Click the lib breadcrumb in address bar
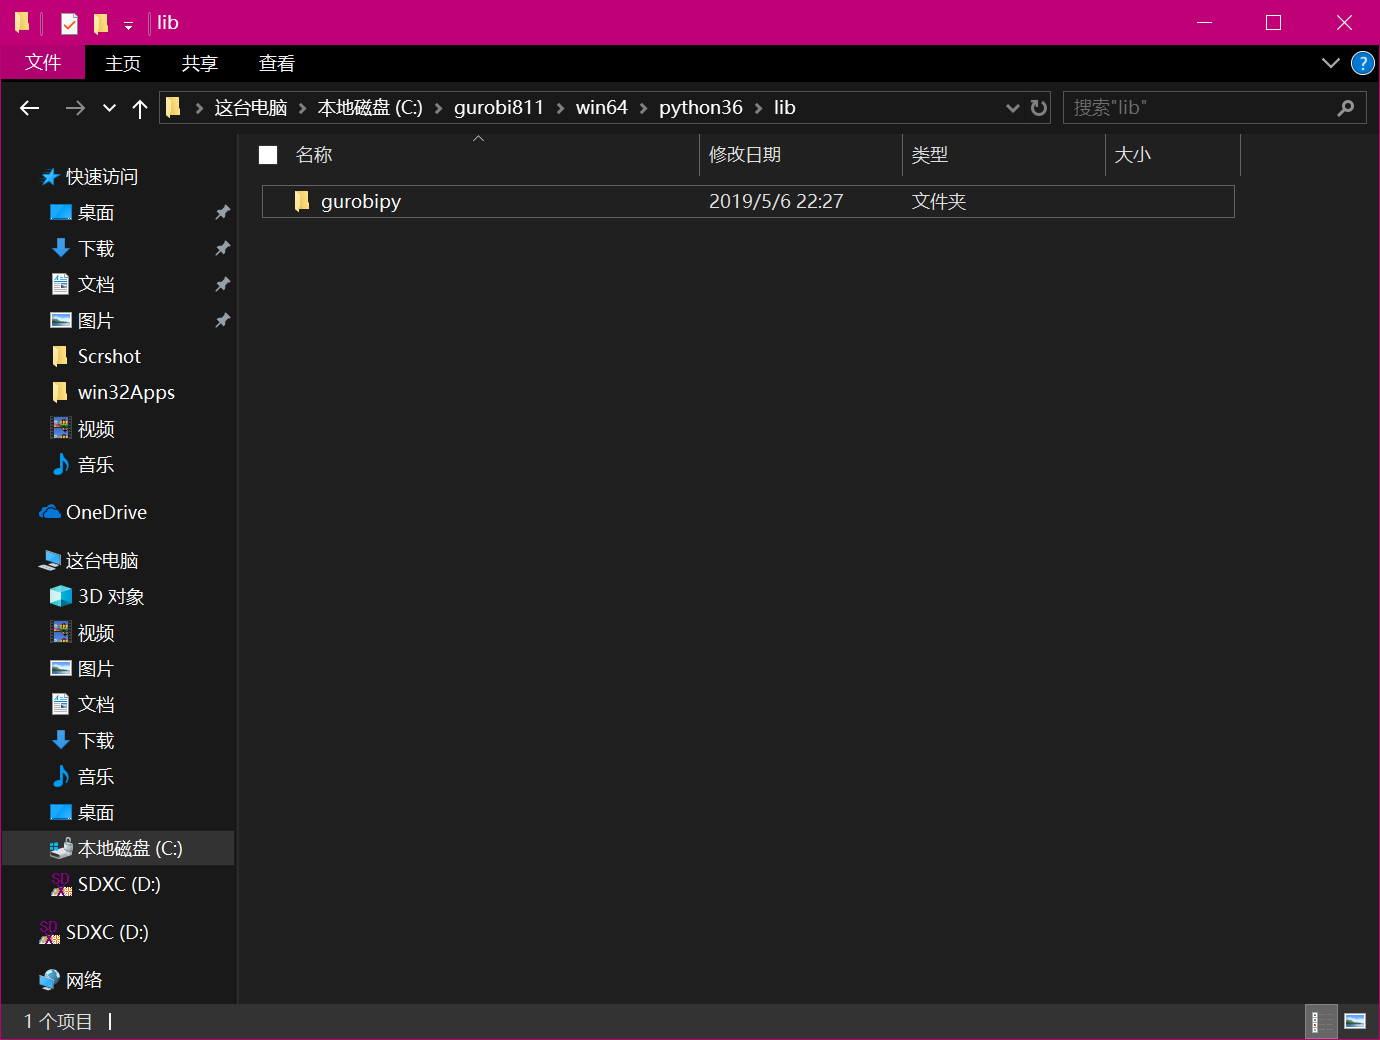This screenshot has width=1380, height=1040. click(785, 107)
